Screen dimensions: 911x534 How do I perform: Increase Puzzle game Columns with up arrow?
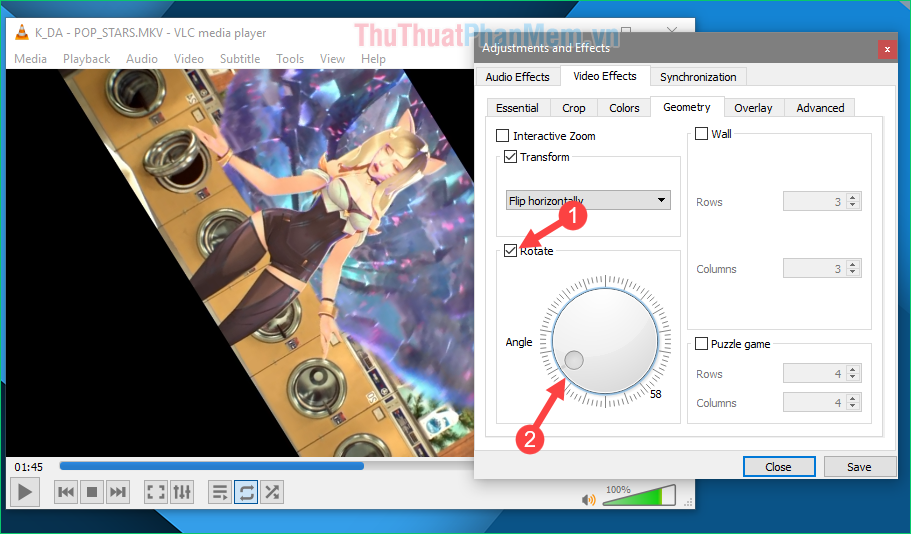(x=852, y=399)
